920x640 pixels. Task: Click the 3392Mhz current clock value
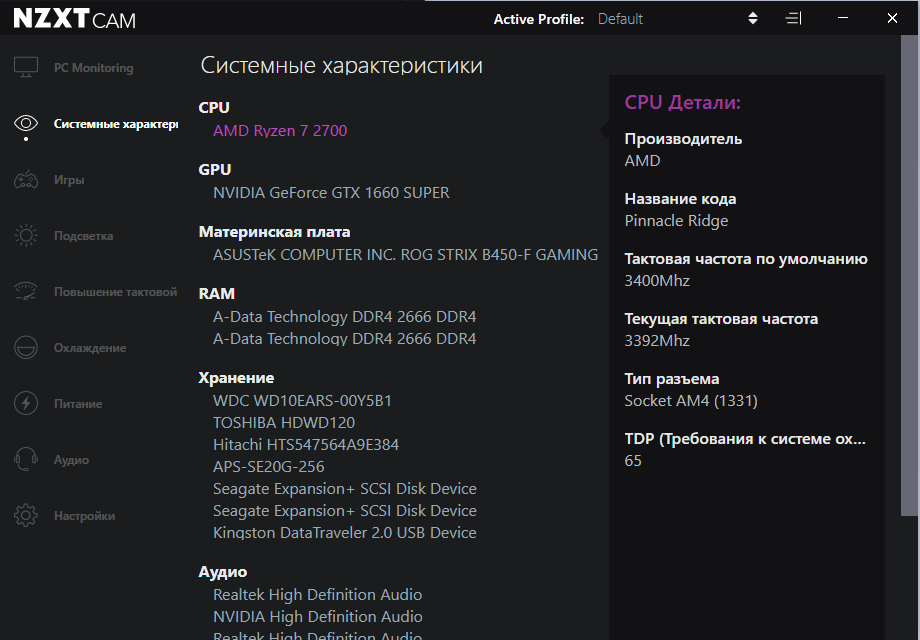pos(657,341)
